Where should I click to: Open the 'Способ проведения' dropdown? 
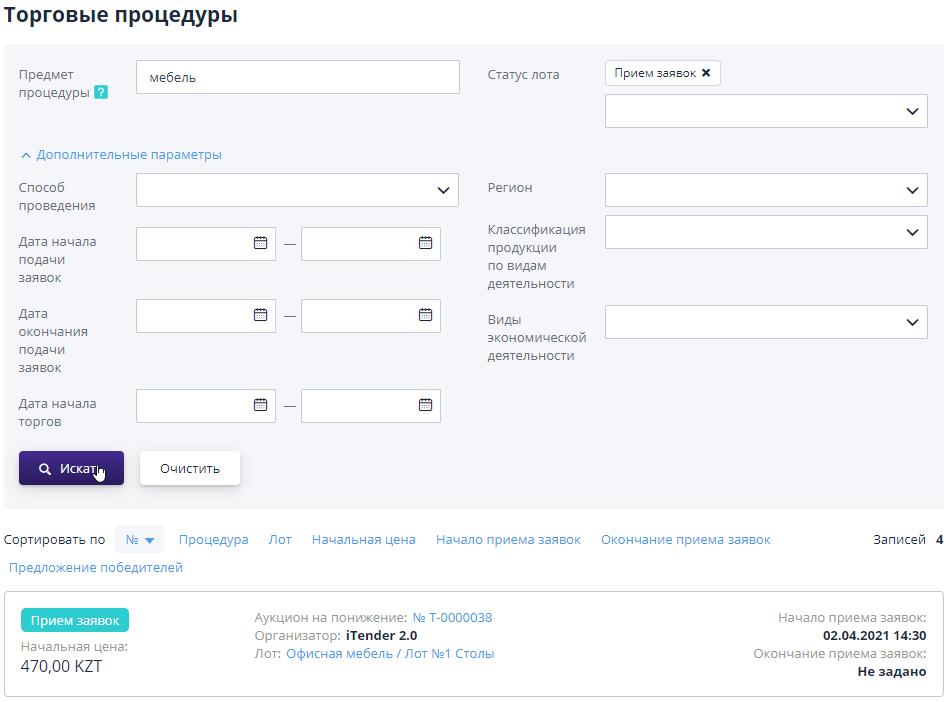click(296, 189)
